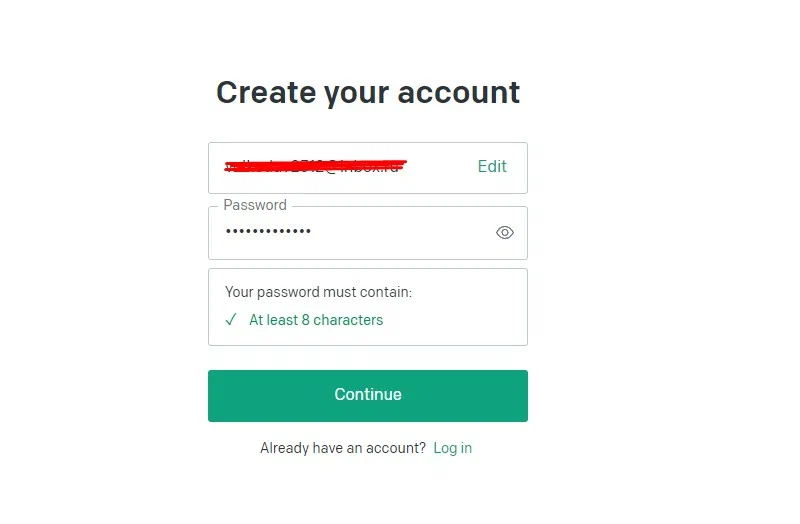Open the Log in link
This screenshot has height=524, width=800.
click(453, 448)
